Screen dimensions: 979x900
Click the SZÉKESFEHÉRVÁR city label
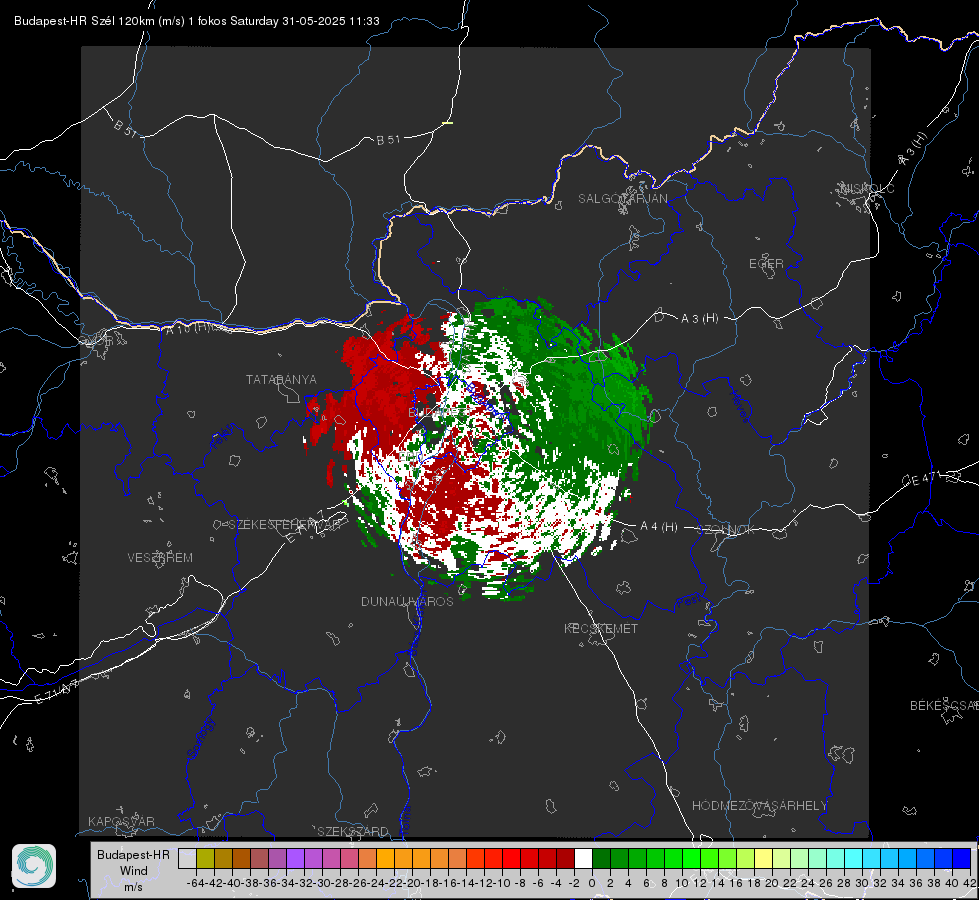click(287, 525)
